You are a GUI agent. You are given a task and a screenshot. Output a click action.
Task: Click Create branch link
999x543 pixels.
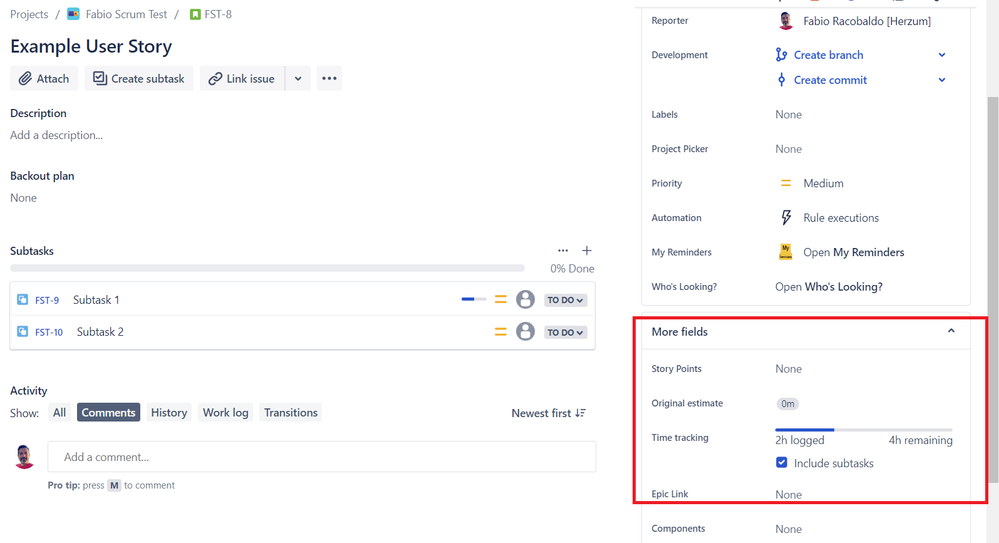(x=828, y=55)
